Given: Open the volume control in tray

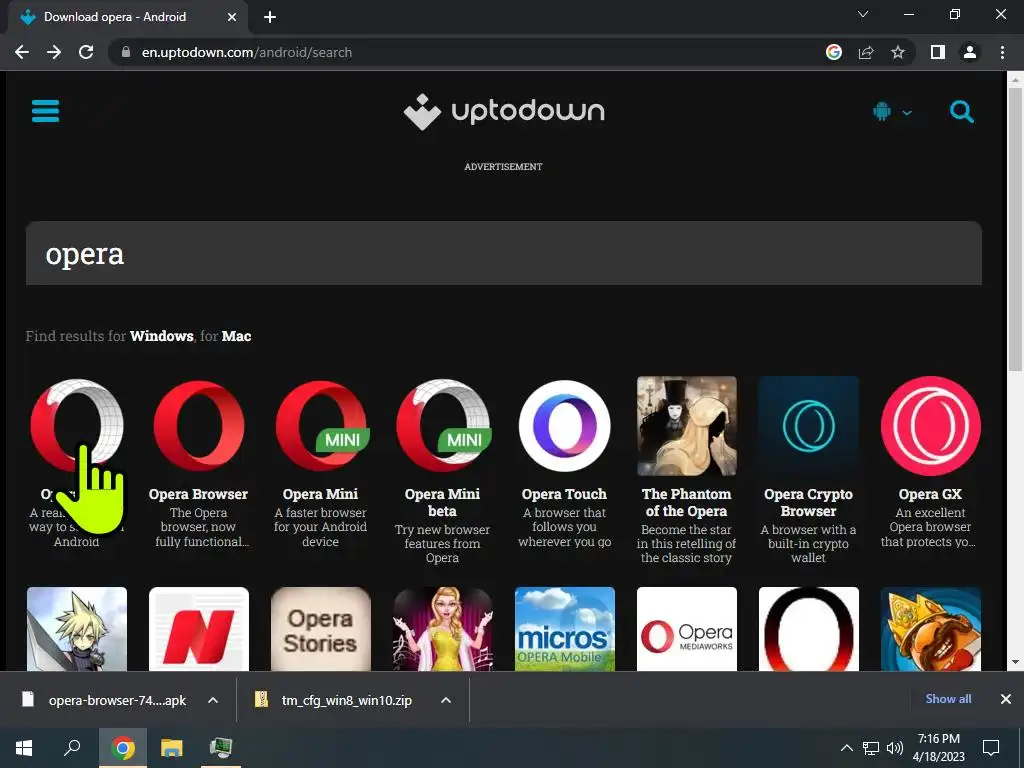Looking at the screenshot, I should click(895, 748).
